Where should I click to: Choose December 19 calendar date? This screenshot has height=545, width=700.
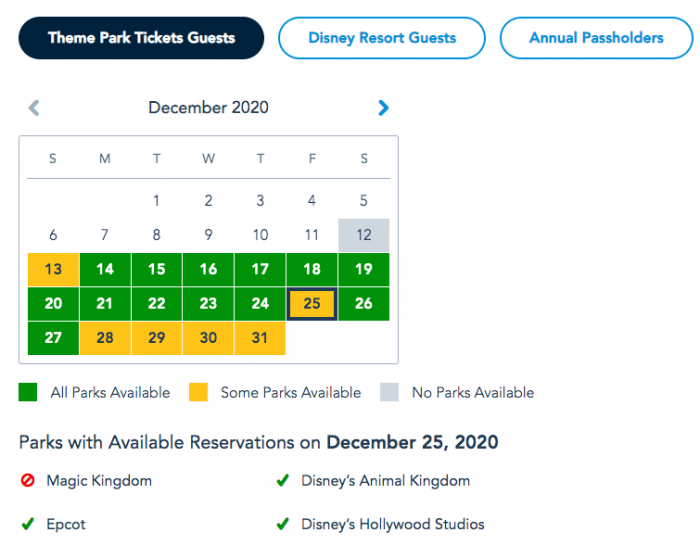[x=364, y=269]
